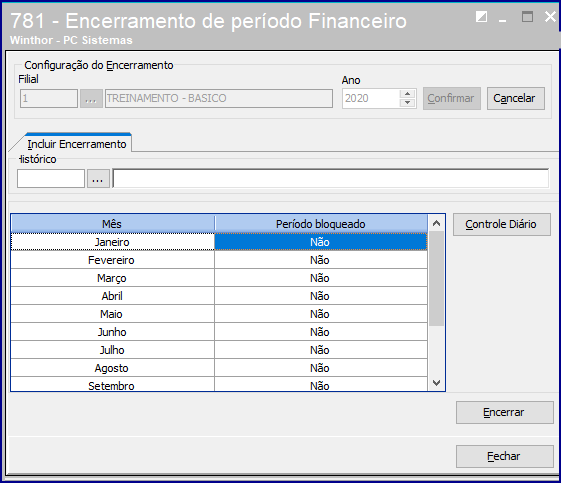Select the Incluir Encerramento tab
The height and width of the screenshot is (483, 561).
(77, 144)
